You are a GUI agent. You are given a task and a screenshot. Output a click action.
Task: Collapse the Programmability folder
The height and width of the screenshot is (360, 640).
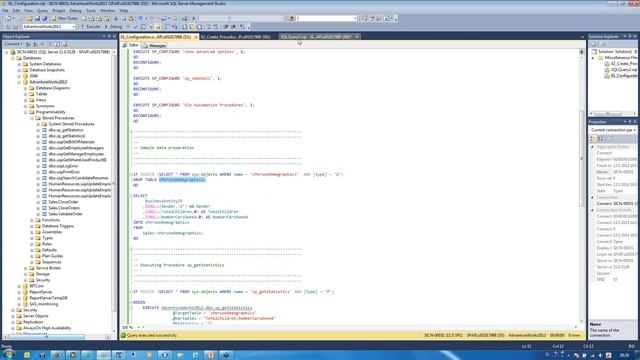pyautogui.click(x=26, y=112)
